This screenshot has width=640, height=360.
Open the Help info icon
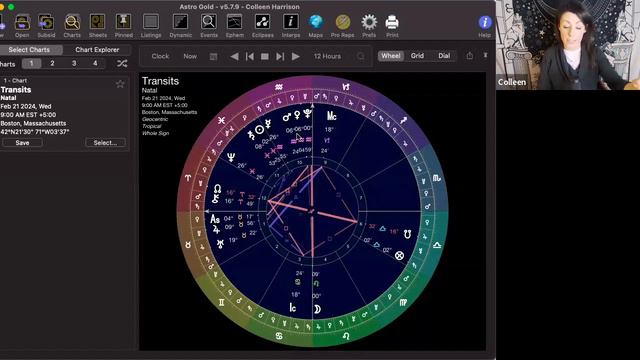[x=485, y=22]
